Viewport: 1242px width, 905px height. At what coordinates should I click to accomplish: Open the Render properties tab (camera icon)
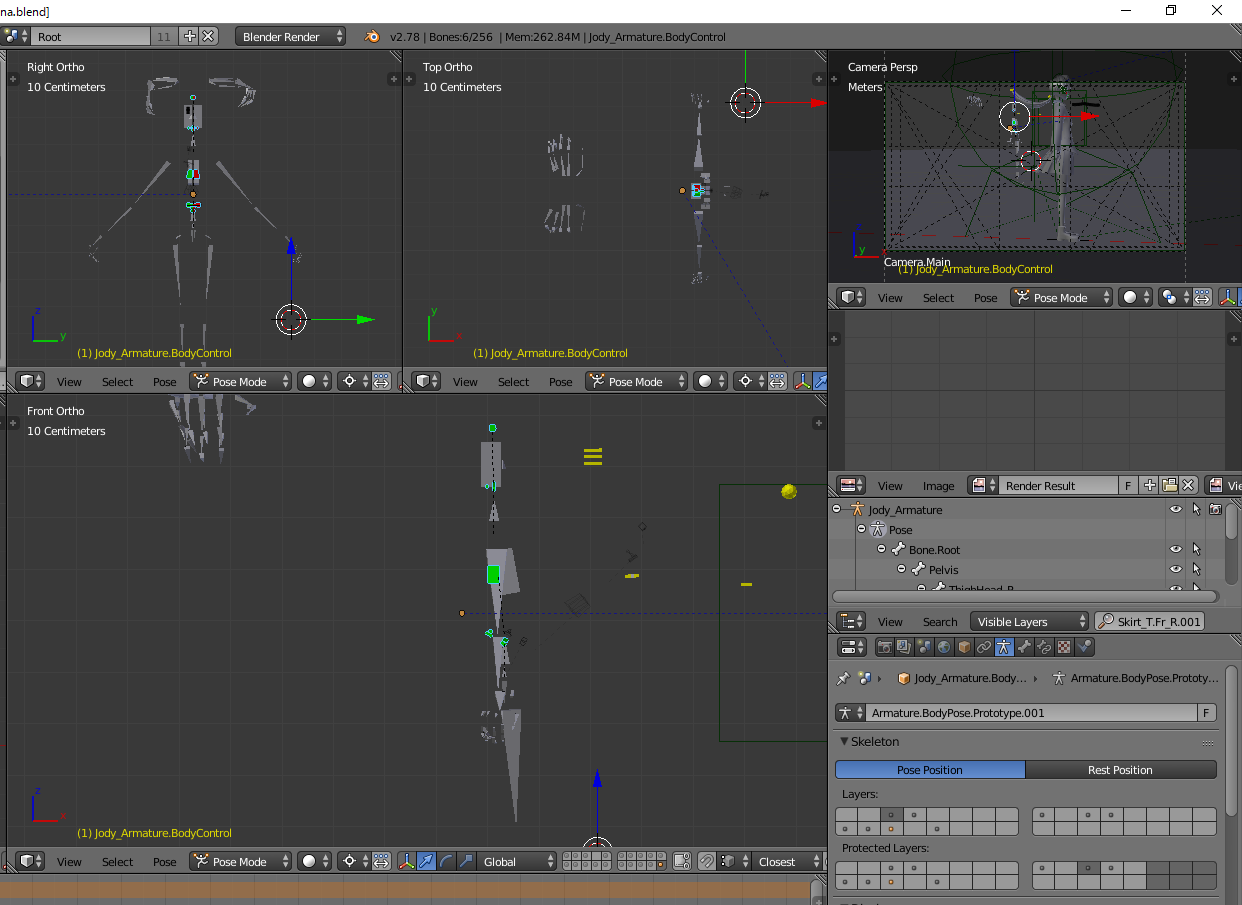[885, 647]
